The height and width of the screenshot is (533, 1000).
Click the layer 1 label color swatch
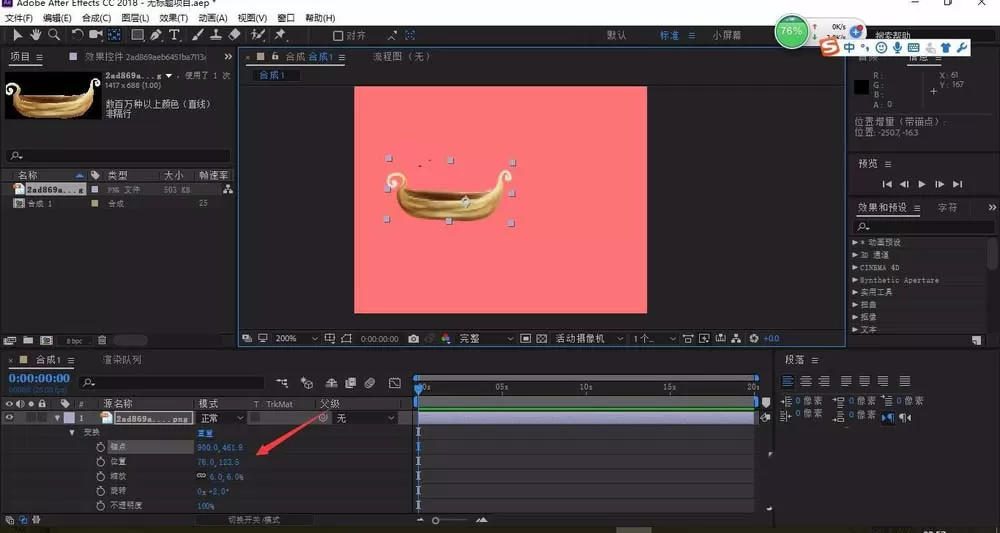tap(69, 418)
